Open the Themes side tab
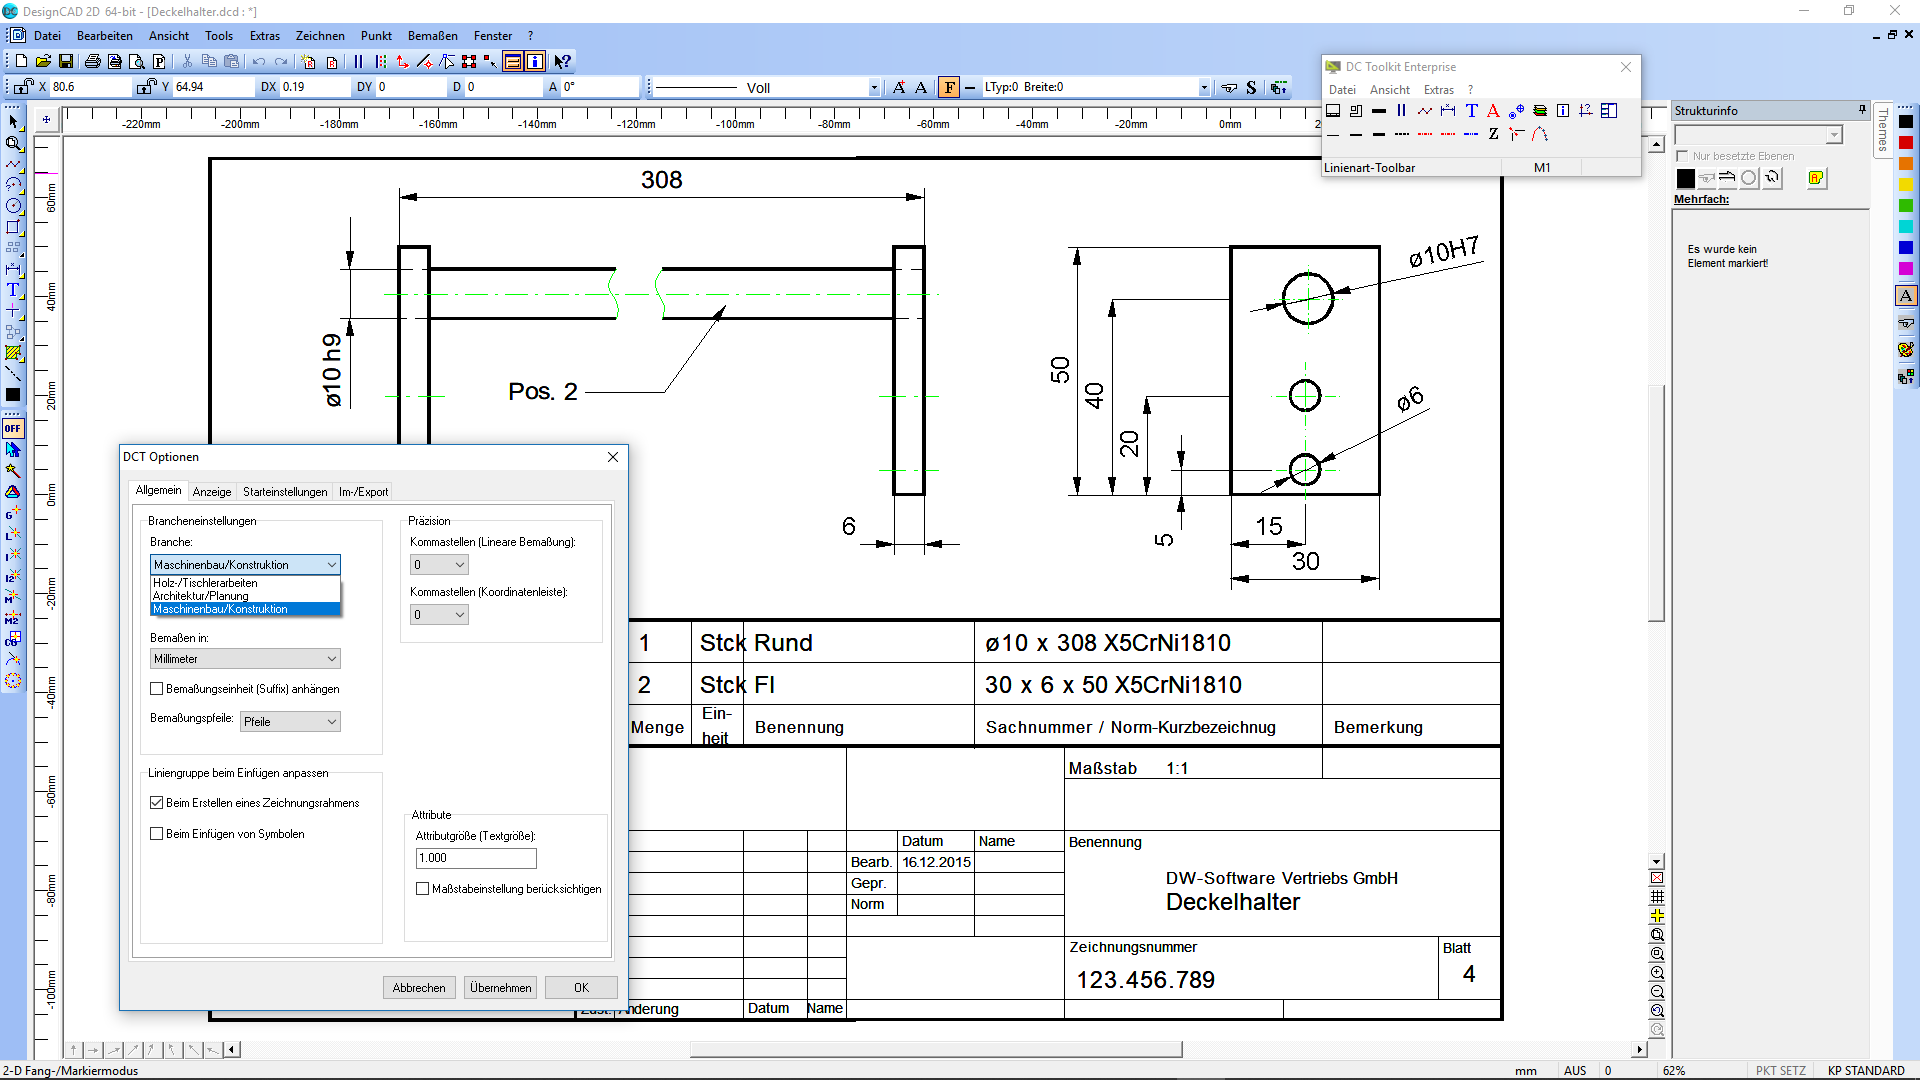Viewport: 1920px width, 1080px height. tap(1883, 132)
